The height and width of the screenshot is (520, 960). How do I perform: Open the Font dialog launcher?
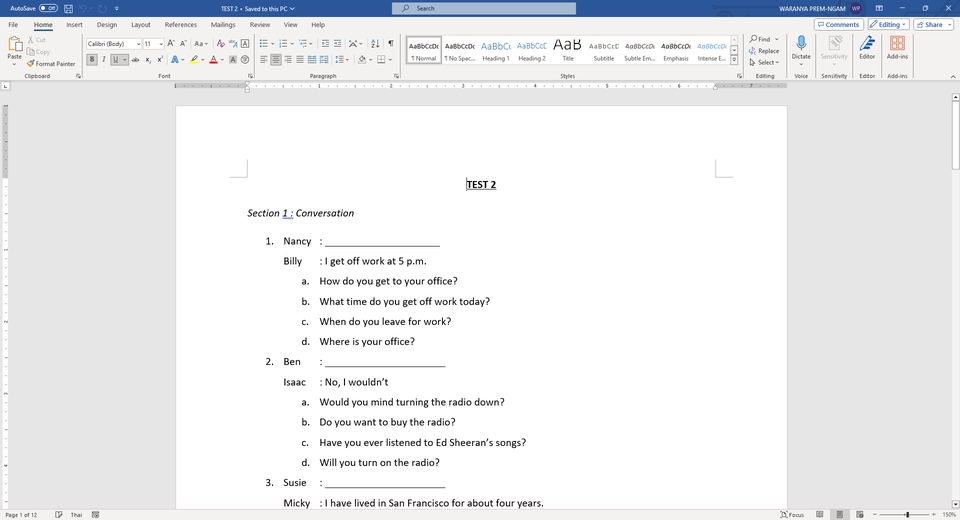pyautogui.click(x=250, y=76)
